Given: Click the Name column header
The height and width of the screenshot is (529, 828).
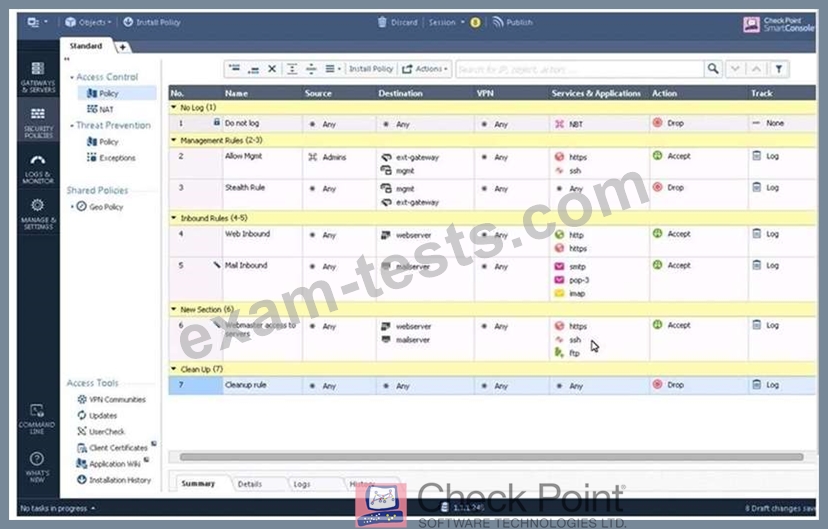Looking at the screenshot, I should click(x=236, y=93).
